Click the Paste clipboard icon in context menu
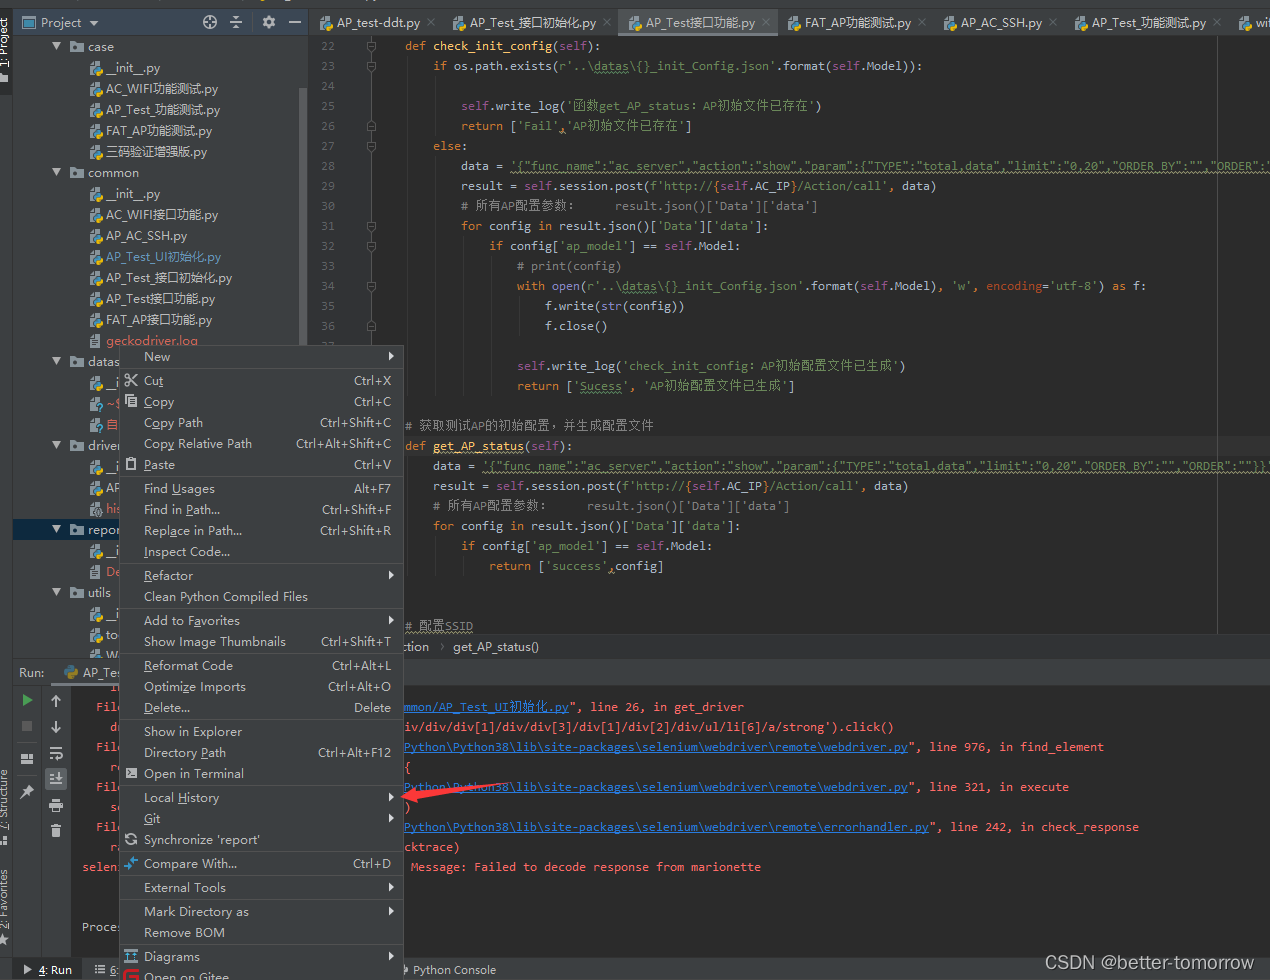1270x980 pixels. click(131, 464)
